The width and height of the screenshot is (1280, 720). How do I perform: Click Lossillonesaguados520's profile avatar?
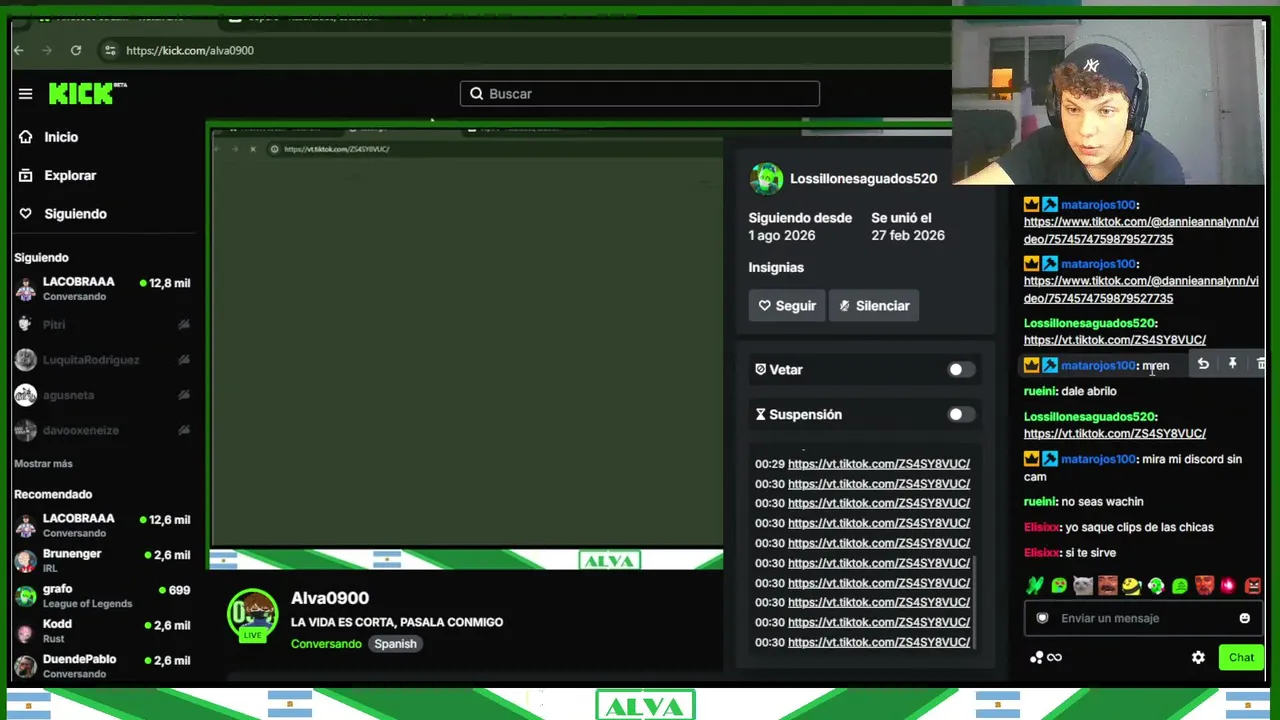pos(766,179)
